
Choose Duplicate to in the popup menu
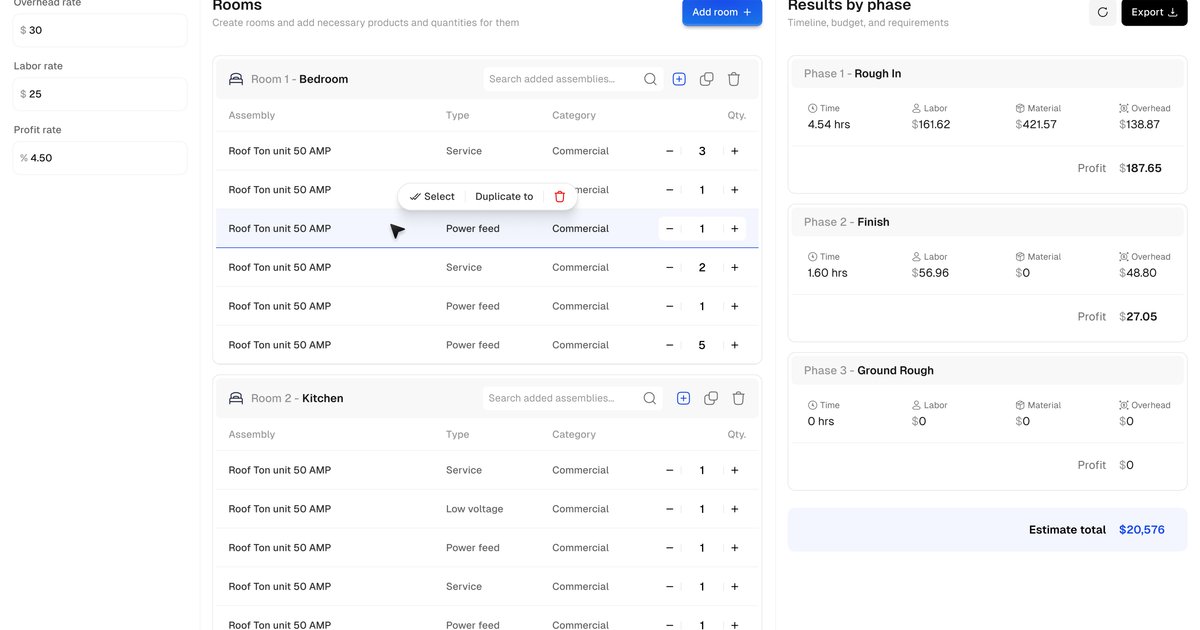tap(504, 197)
